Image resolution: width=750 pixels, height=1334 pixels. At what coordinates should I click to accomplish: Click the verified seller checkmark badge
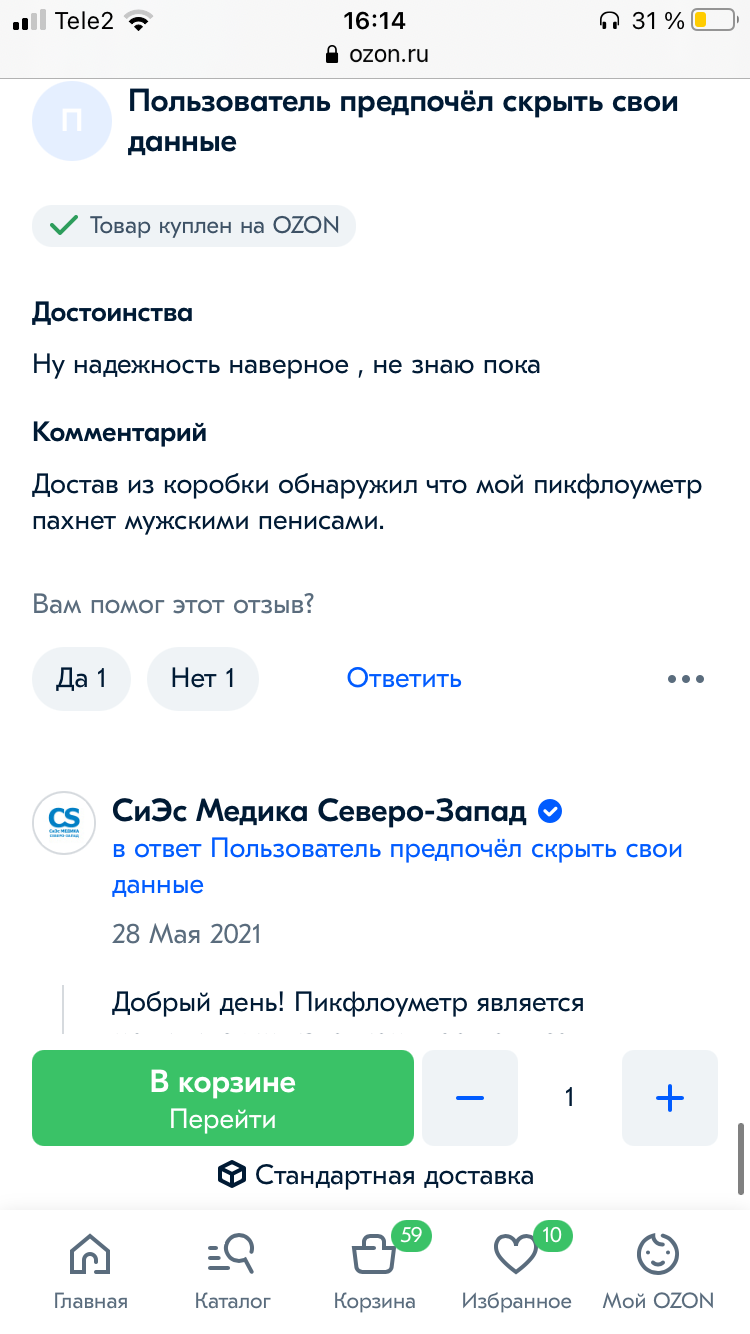[550, 811]
